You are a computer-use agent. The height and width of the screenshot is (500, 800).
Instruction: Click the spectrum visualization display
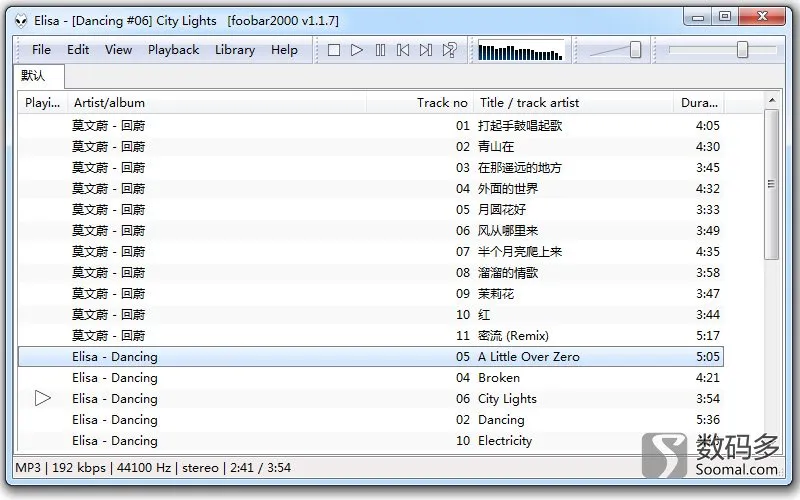click(520, 51)
